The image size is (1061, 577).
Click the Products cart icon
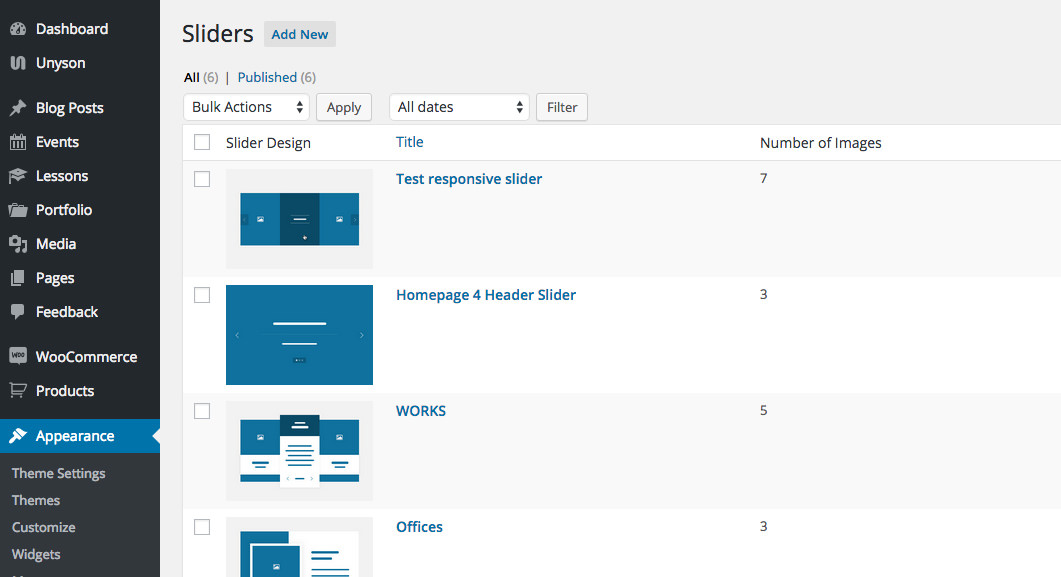pyautogui.click(x=18, y=390)
